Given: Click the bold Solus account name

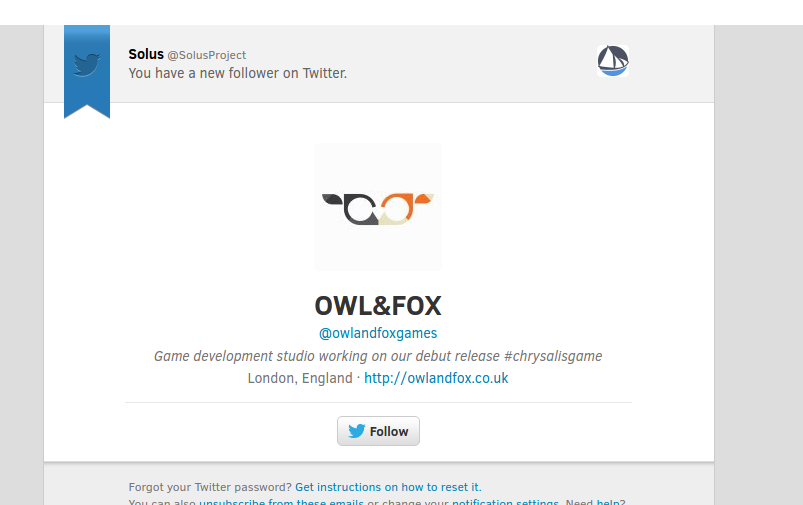Looking at the screenshot, I should tap(146, 54).
